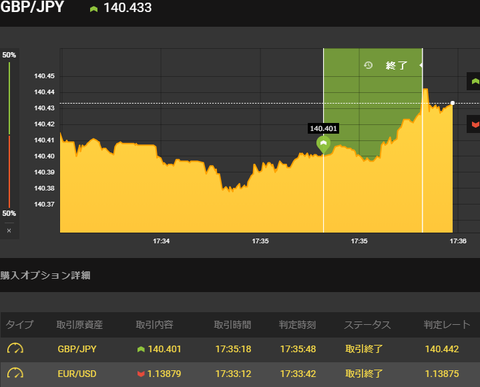This screenshot has width=480, height=387.
Task: Click the 終了 label in green zone
Action: click(396, 65)
